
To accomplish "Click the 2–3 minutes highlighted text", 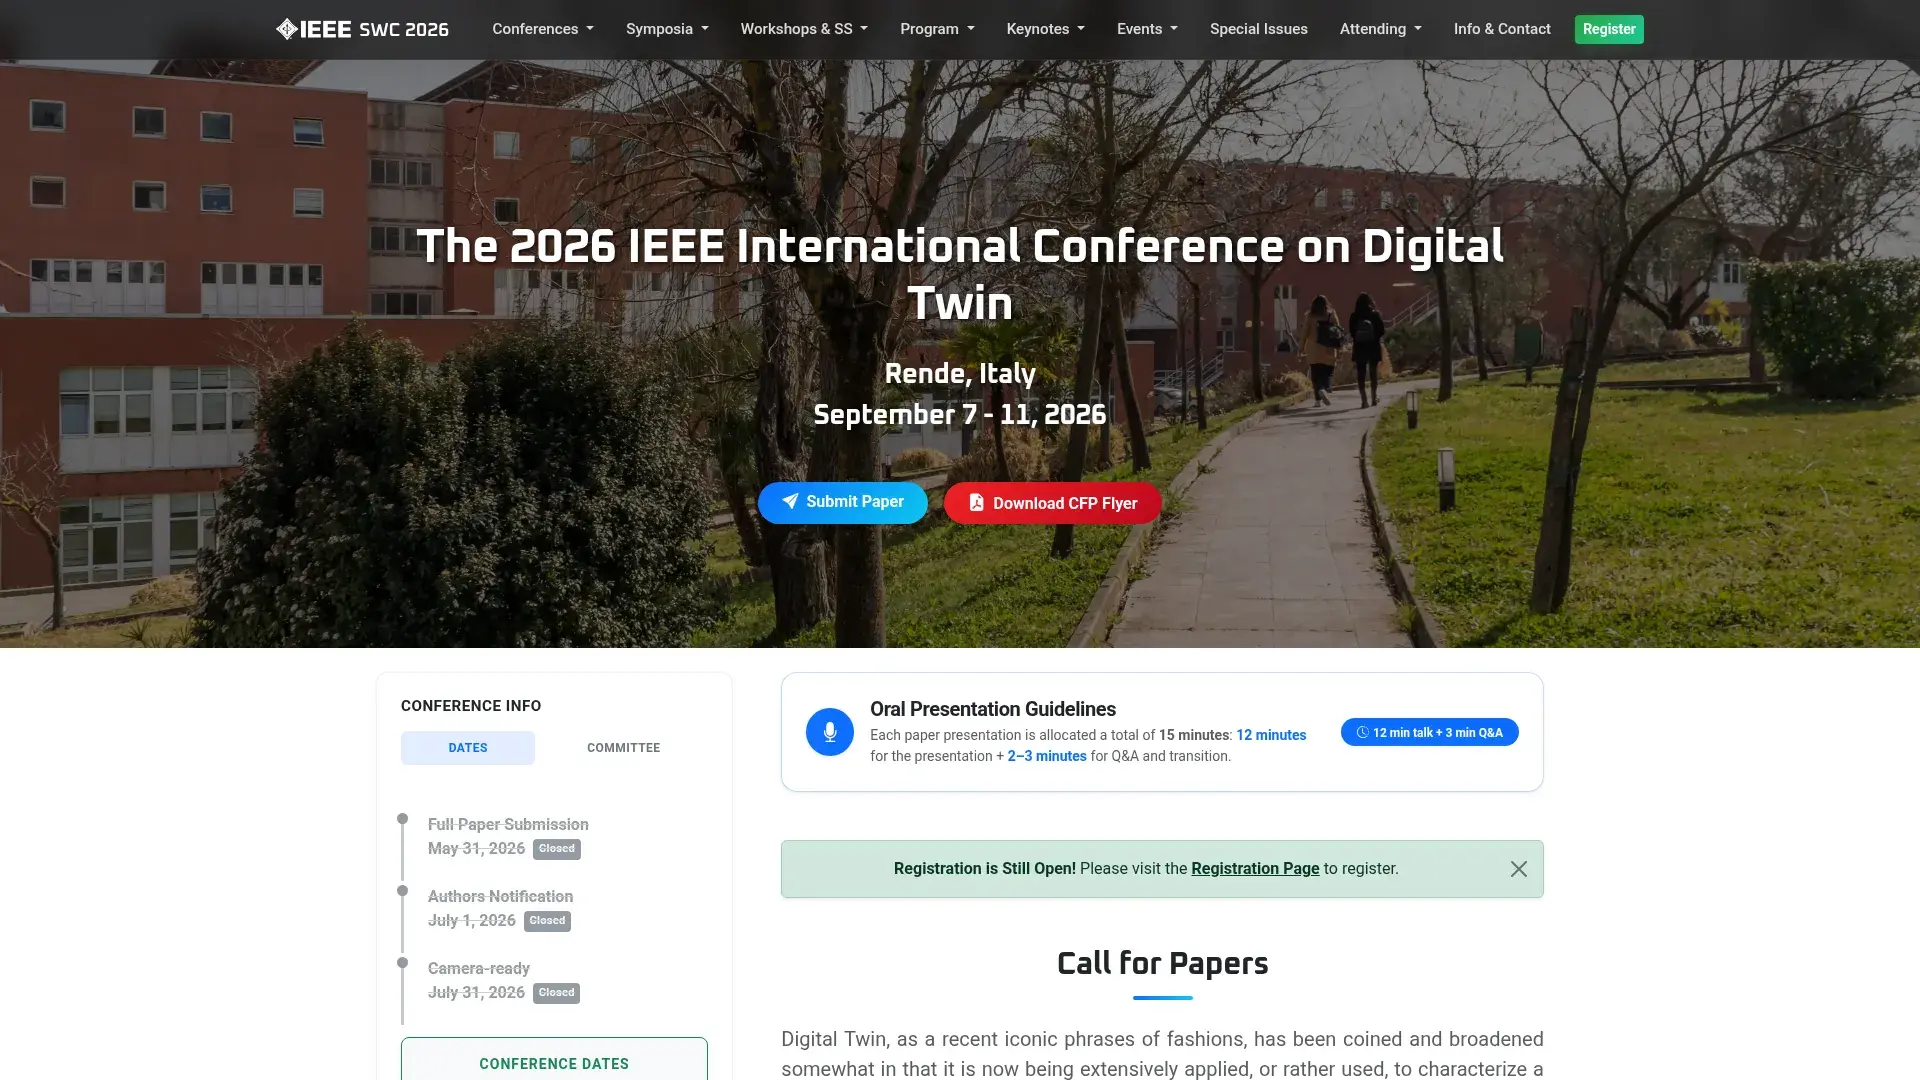I will (x=1047, y=756).
